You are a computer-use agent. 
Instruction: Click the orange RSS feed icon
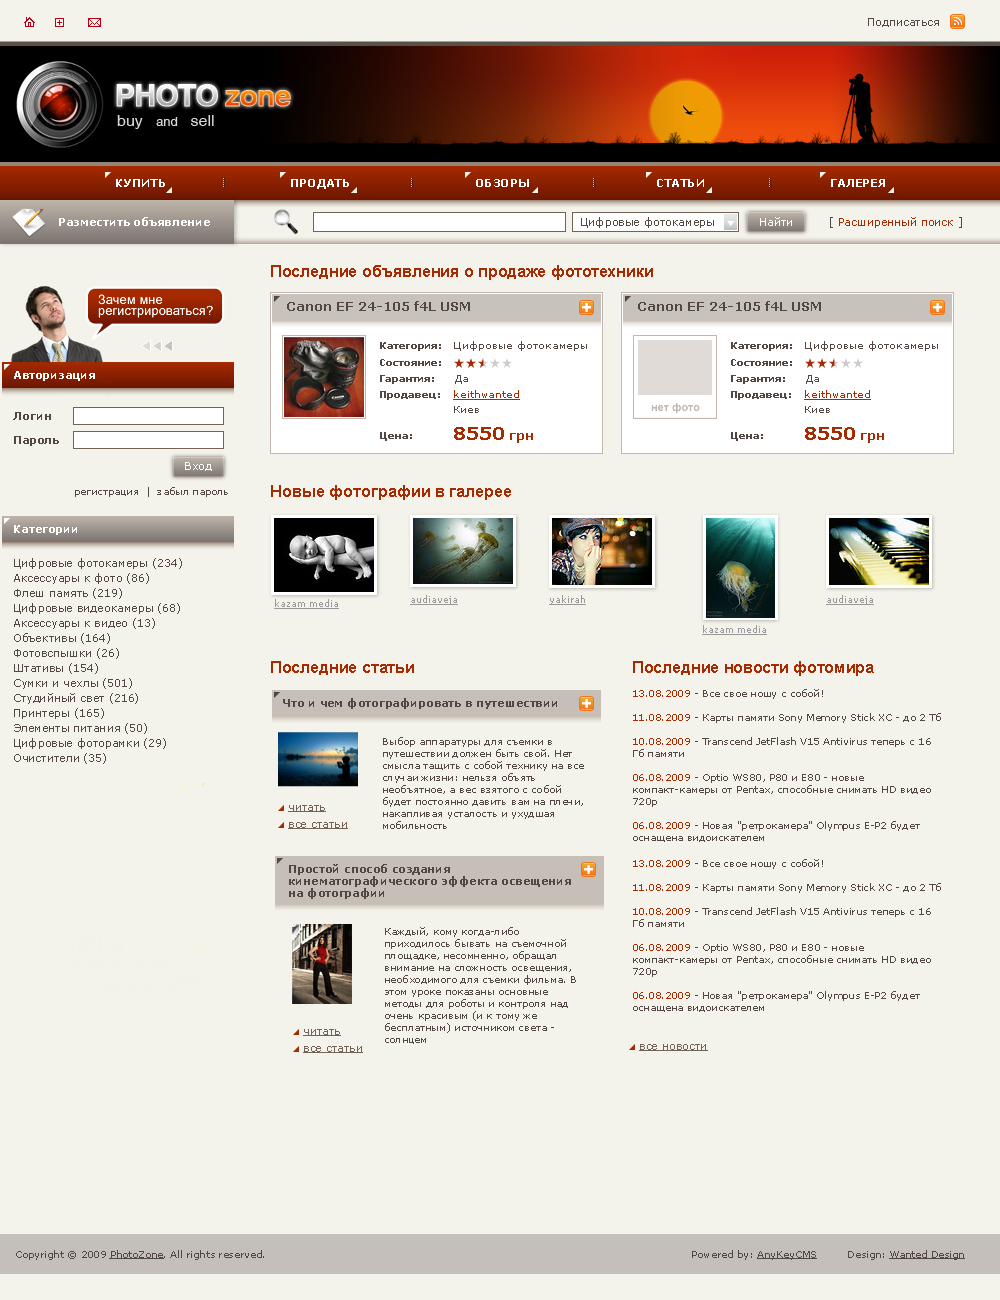click(x=957, y=22)
